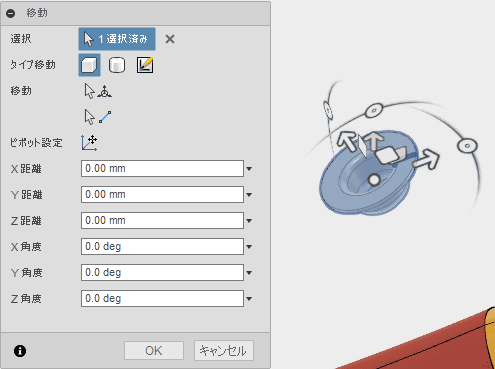Click the Y 角度 input field
Image resolution: width=495 pixels, height=369 pixels.
click(x=162, y=273)
